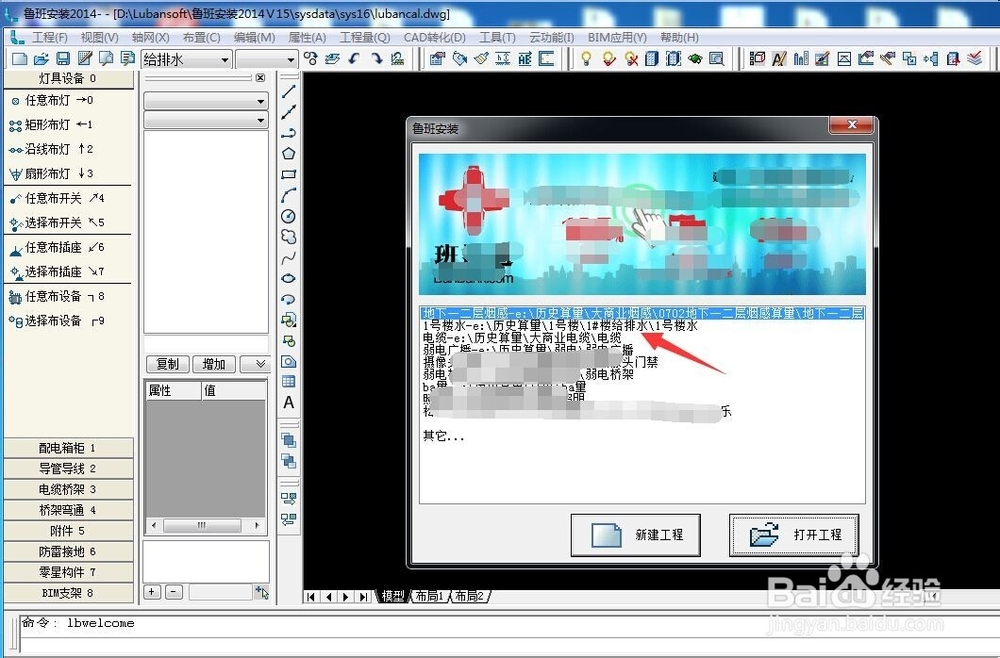Click the pick-object cursor icon in panel
Image resolution: width=1000 pixels, height=658 pixels.
coord(261,592)
